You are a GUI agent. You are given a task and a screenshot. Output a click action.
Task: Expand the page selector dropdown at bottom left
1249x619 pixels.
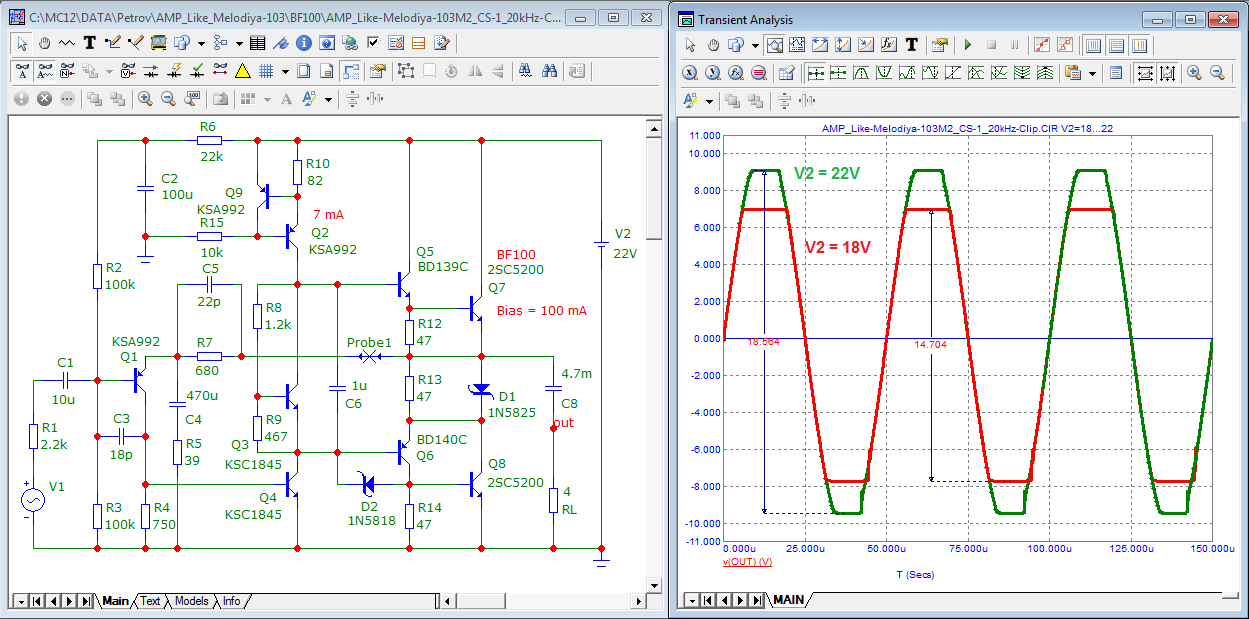19,601
